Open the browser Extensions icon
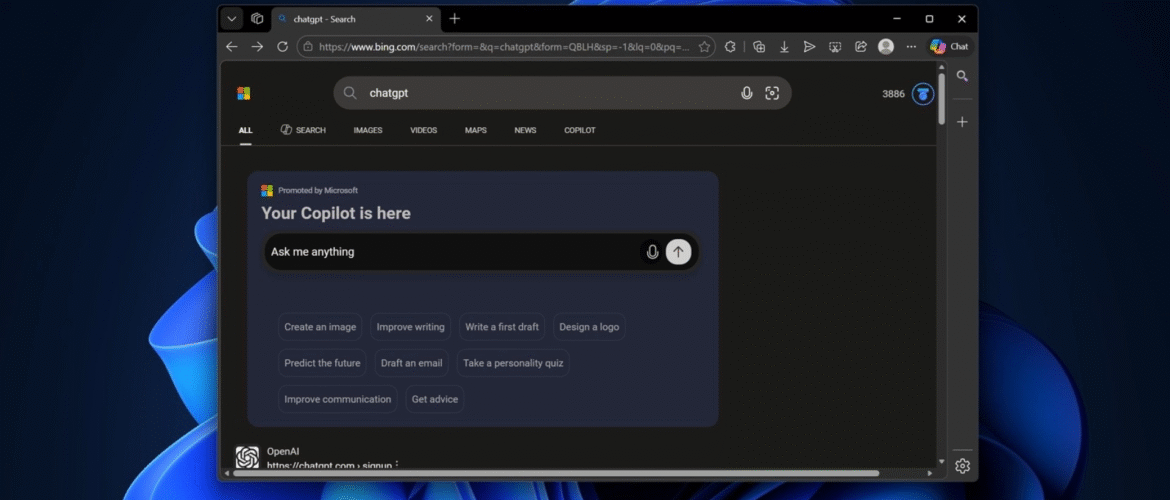The height and width of the screenshot is (500, 1170). [730, 46]
